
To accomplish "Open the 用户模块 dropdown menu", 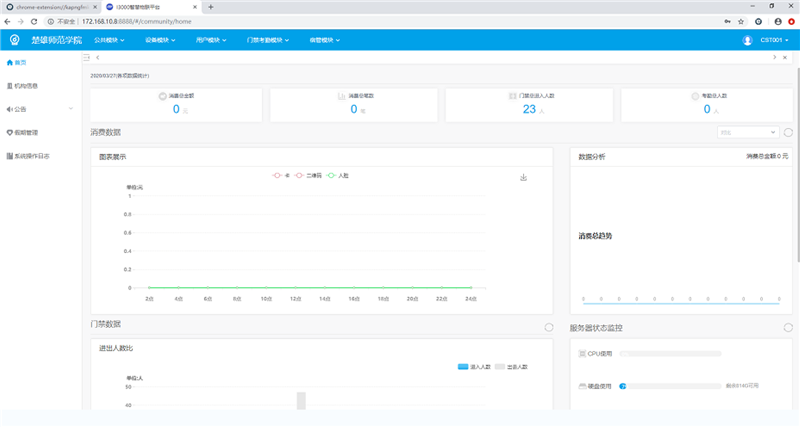I will [x=211, y=40].
